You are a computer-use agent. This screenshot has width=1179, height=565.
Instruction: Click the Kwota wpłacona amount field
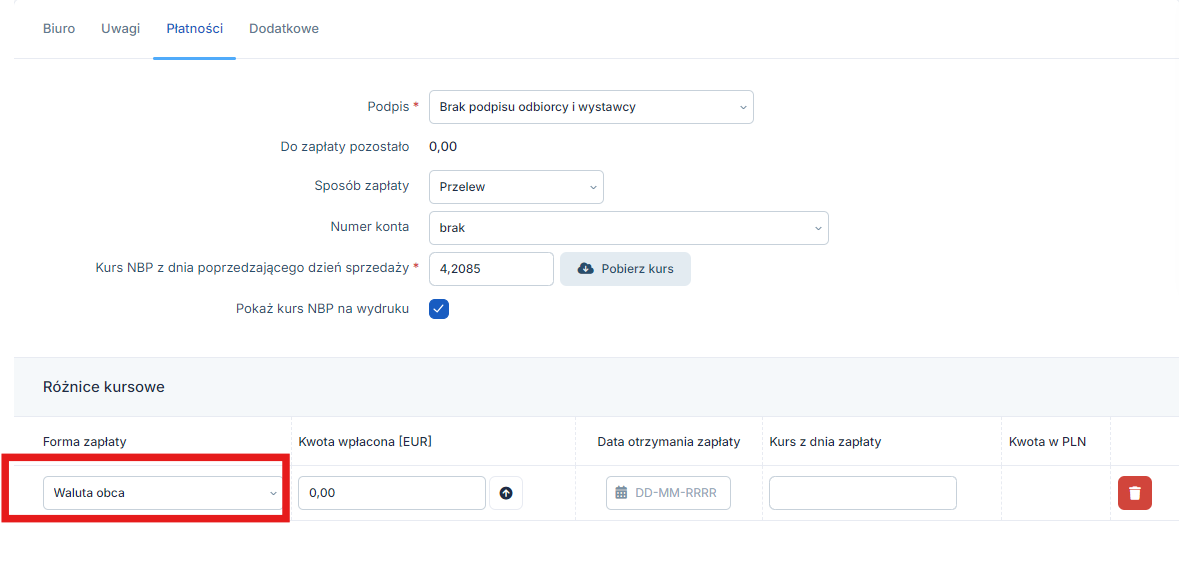[392, 493]
